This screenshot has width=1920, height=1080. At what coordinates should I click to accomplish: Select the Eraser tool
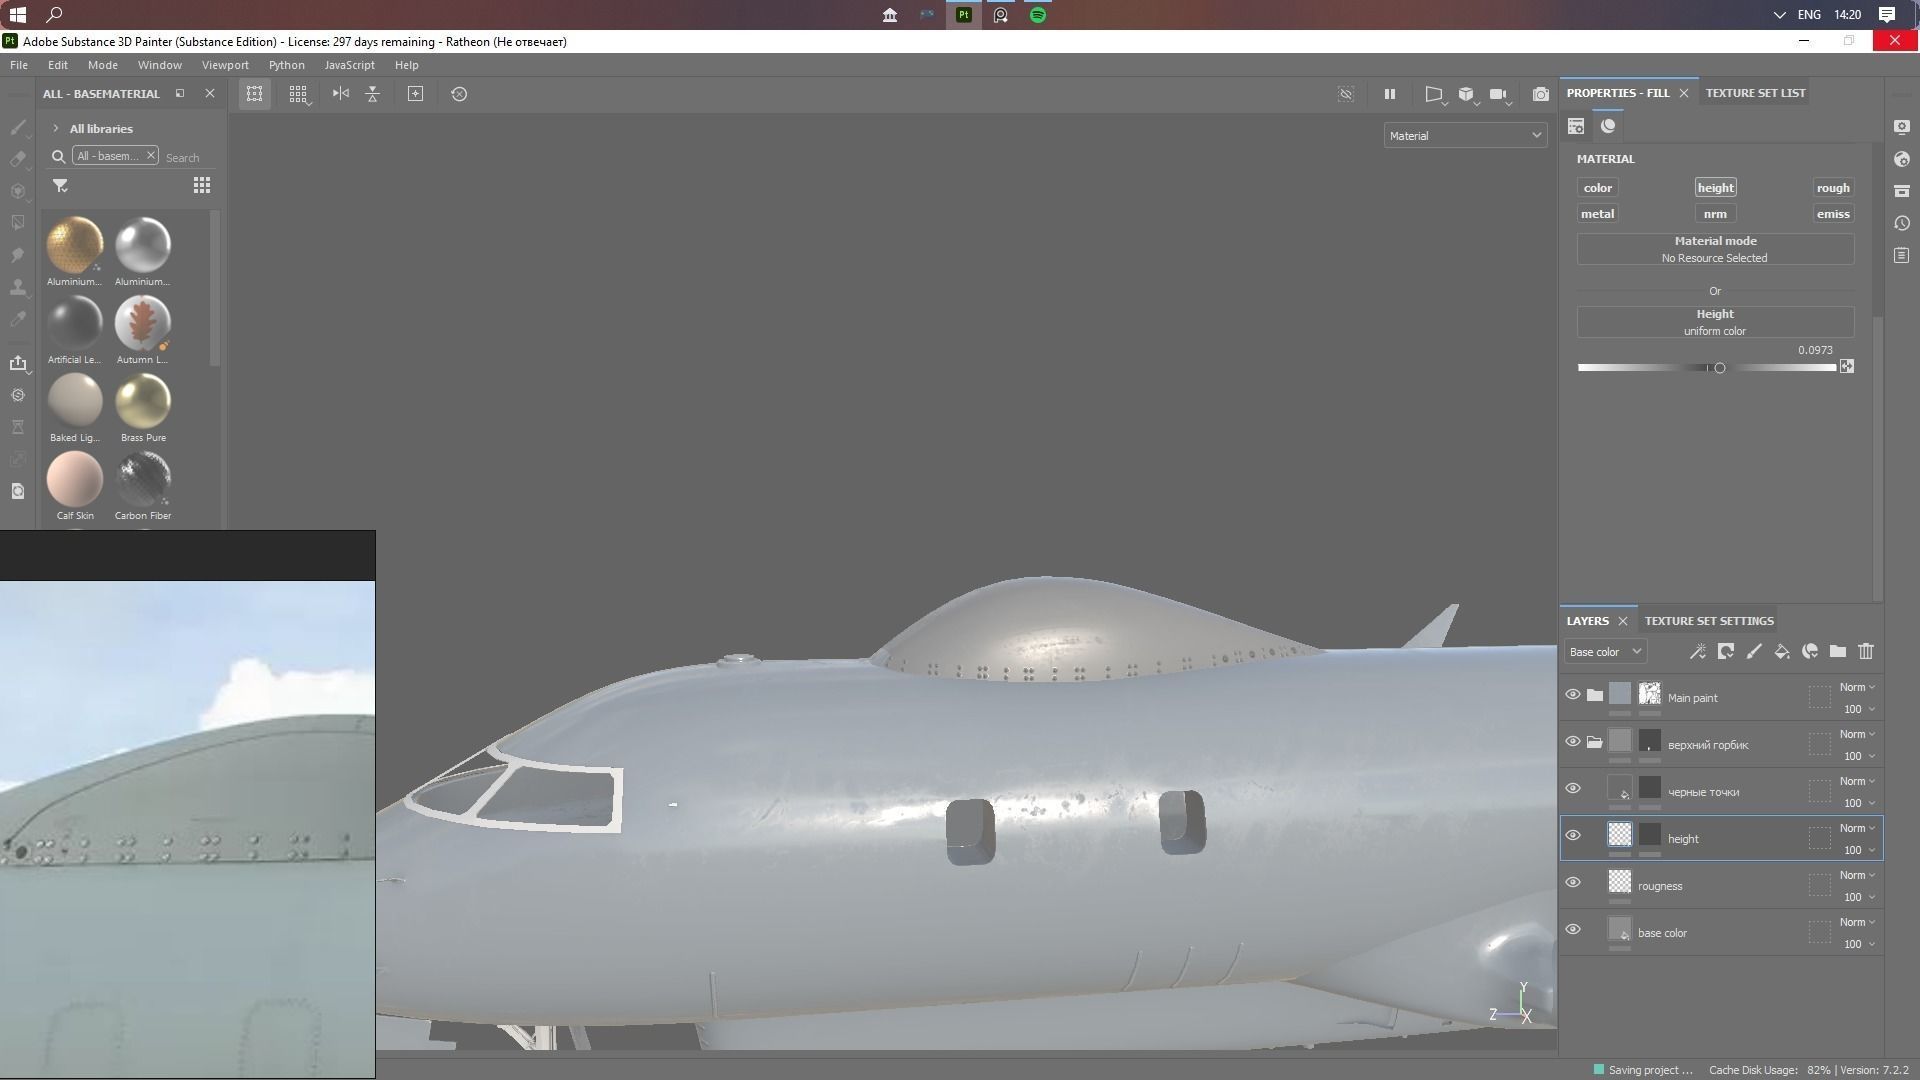tap(18, 159)
